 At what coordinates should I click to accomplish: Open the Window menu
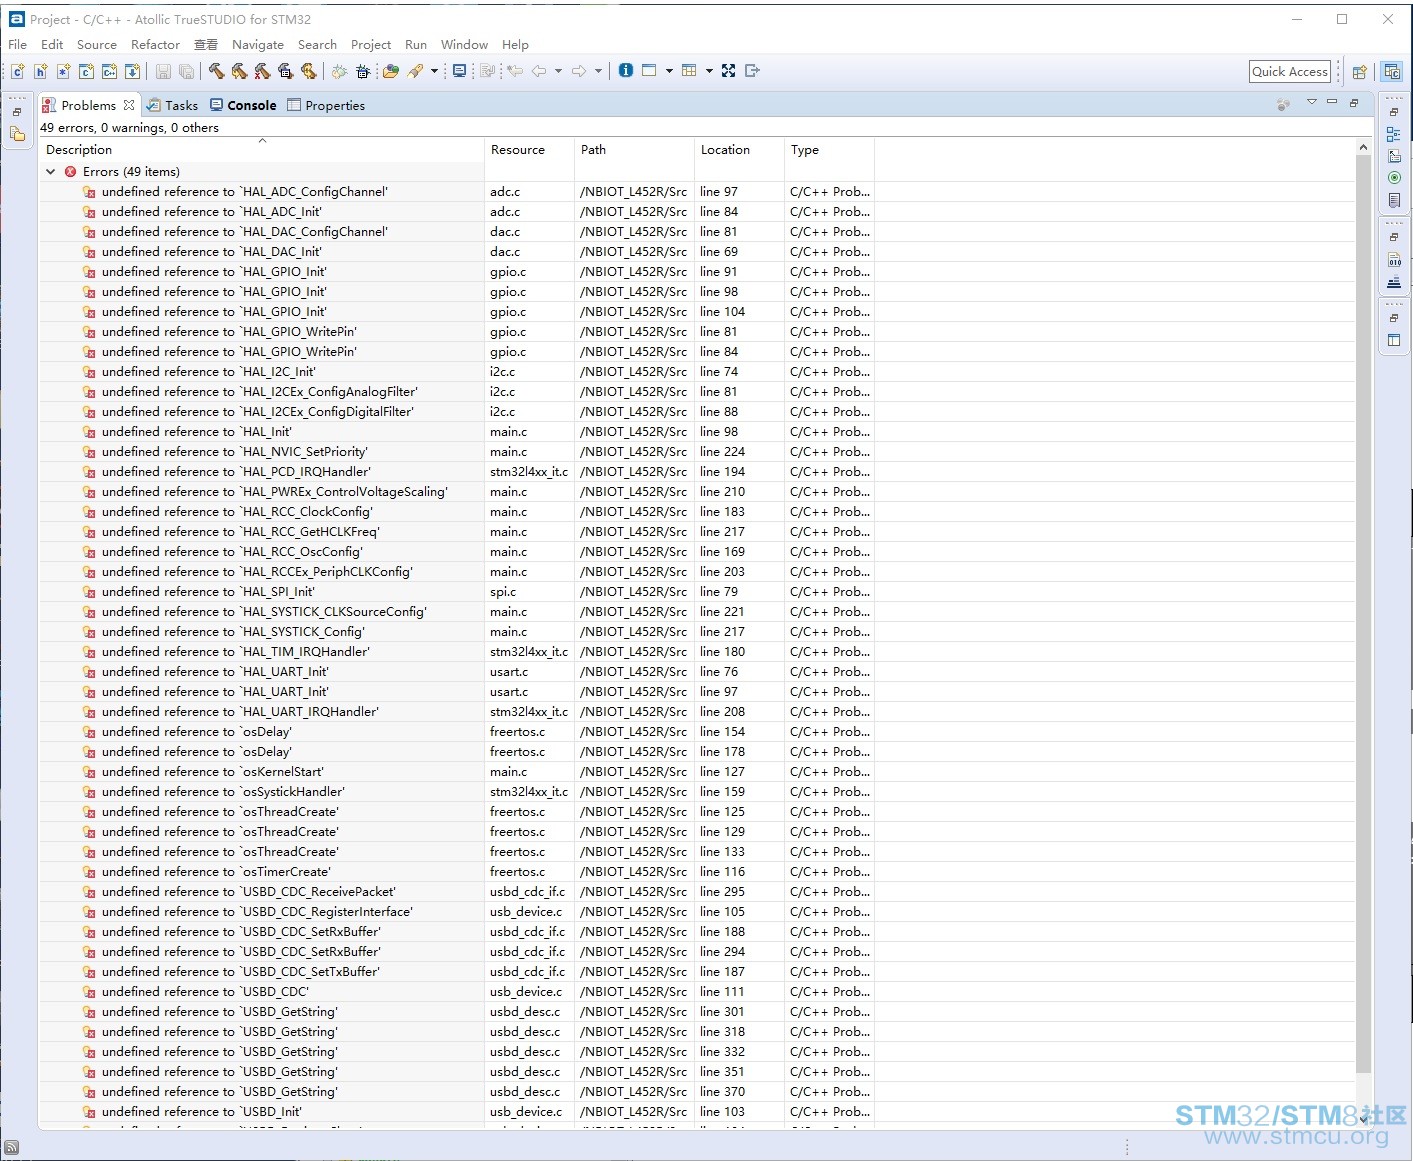click(464, 45)
